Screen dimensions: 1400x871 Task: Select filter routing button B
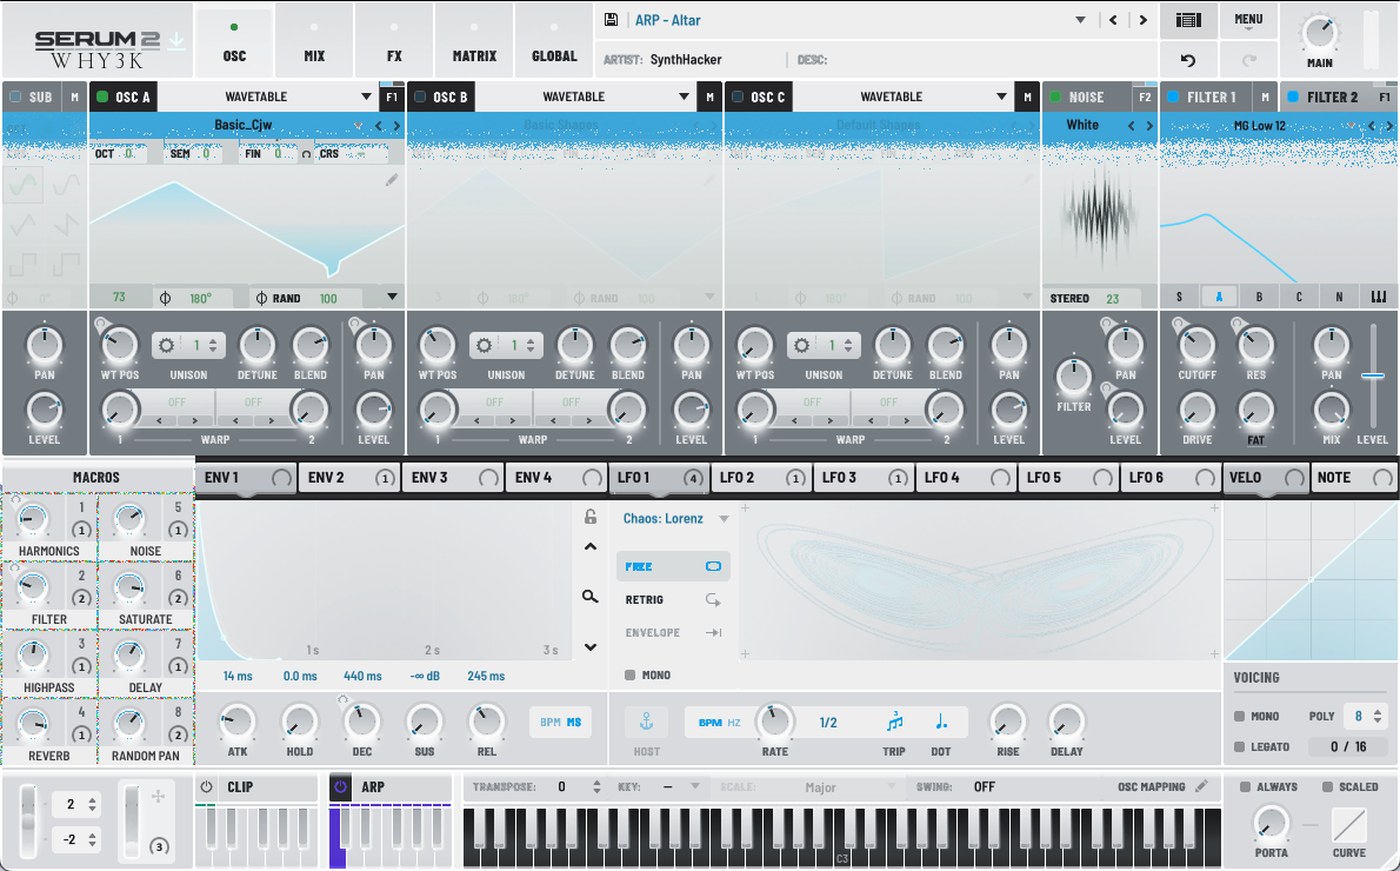coord(1258,297)
